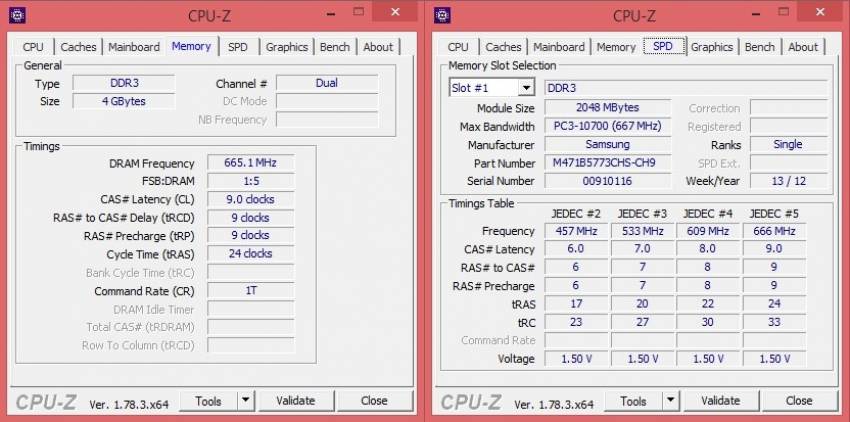850x422 pixels.
Task: Click Week/Year value 13 / 12
Action: click(789, 181)
